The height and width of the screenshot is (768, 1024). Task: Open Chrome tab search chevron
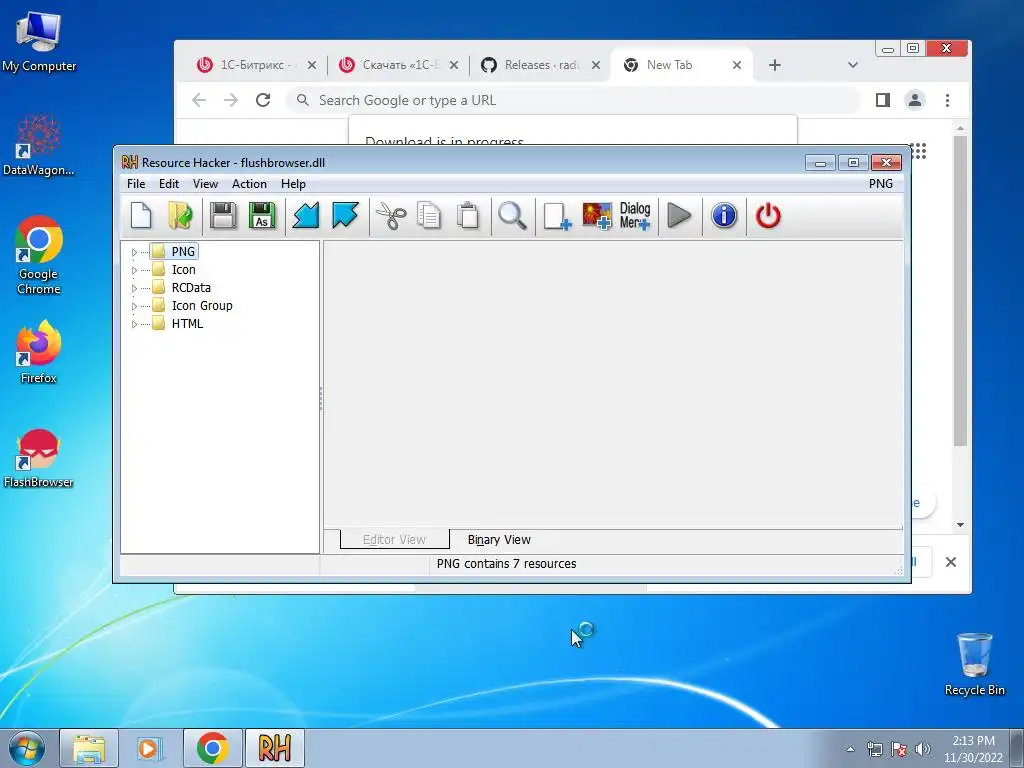tap(852, 65)
